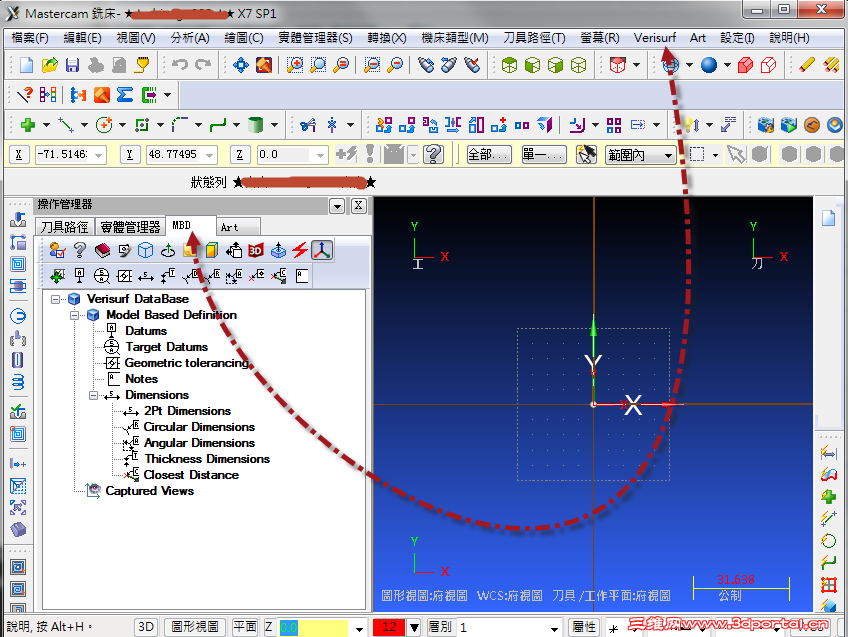Open the Operations Manager panel dropdown arrow
Screen dimensions: 848x637
[337, 205]
